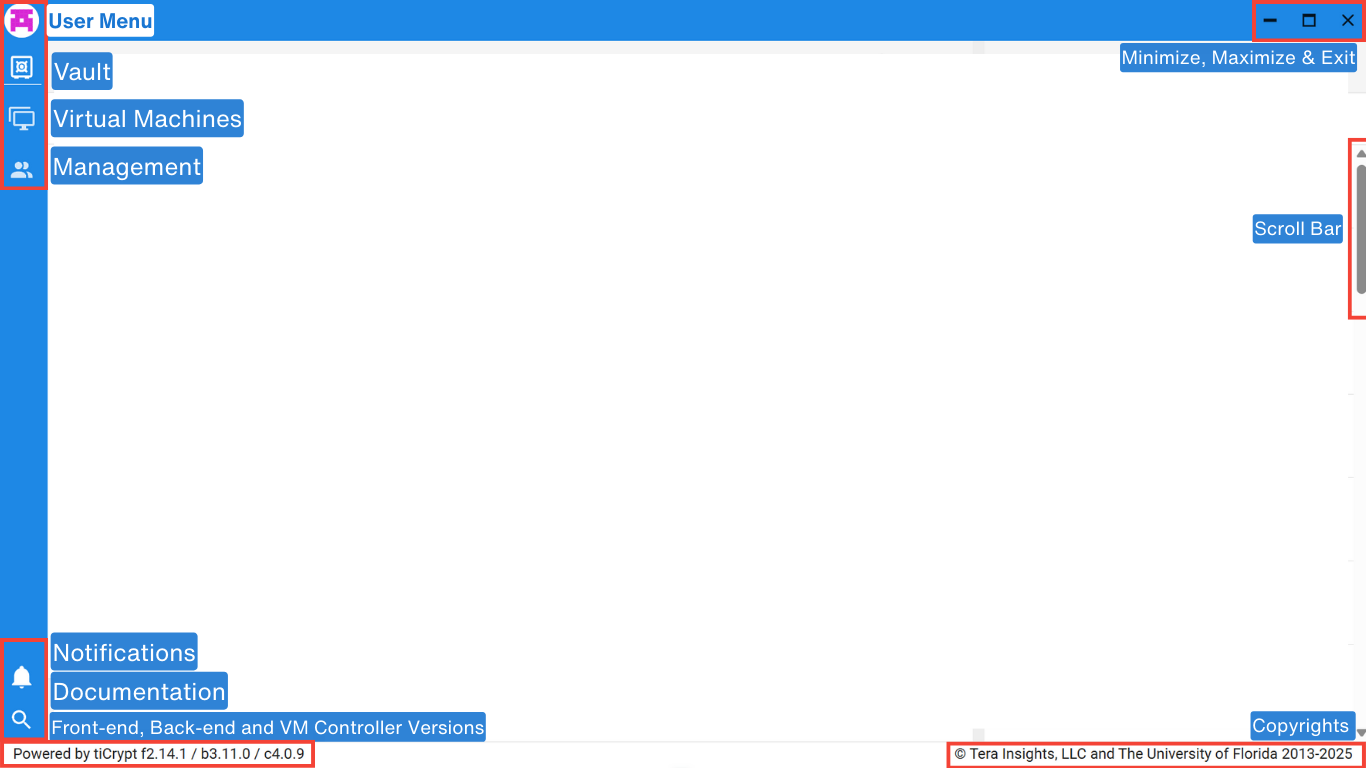Click the scrollbar up arrow
The width and height of the screenshot is (1366, 768).
[1360, 153]
